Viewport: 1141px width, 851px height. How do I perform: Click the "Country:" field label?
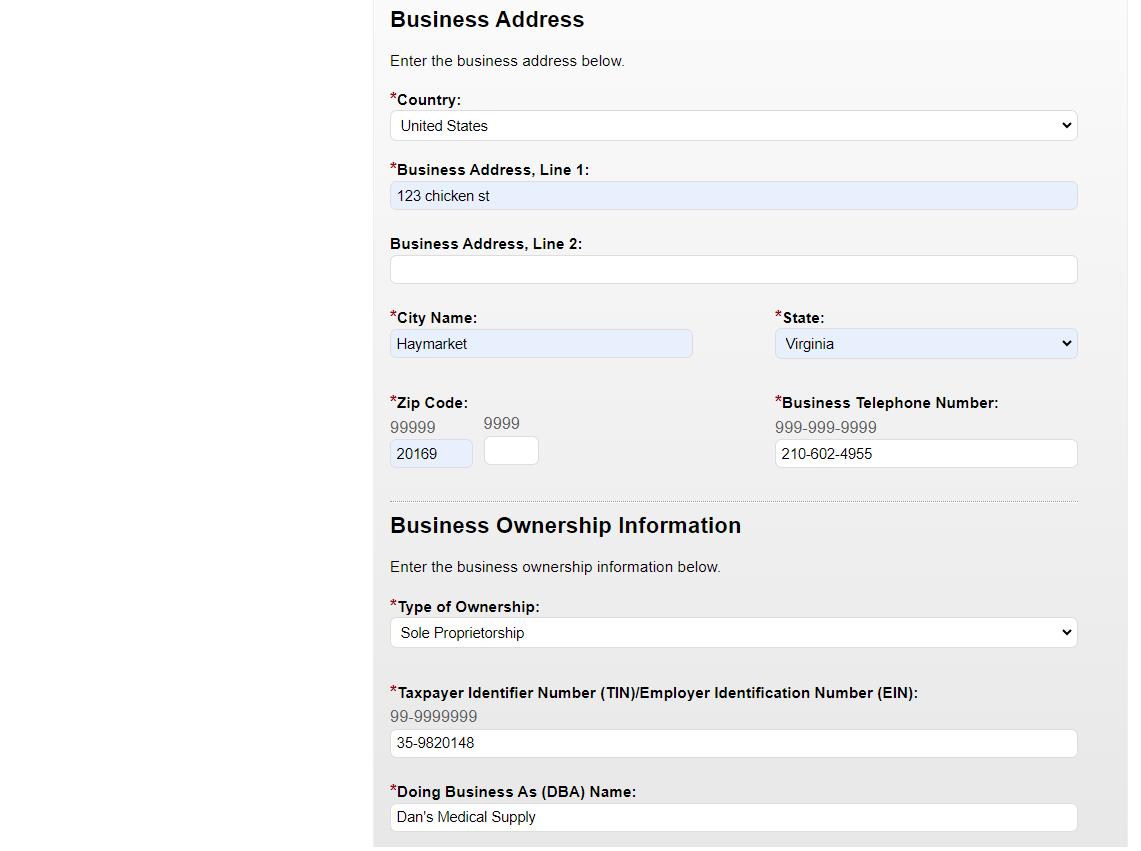429,100
